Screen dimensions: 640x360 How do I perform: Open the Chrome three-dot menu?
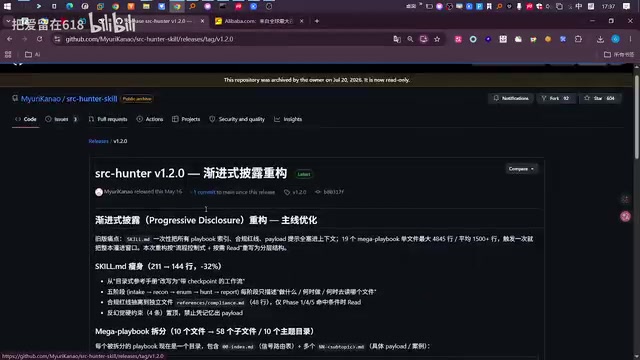(630, 39)
